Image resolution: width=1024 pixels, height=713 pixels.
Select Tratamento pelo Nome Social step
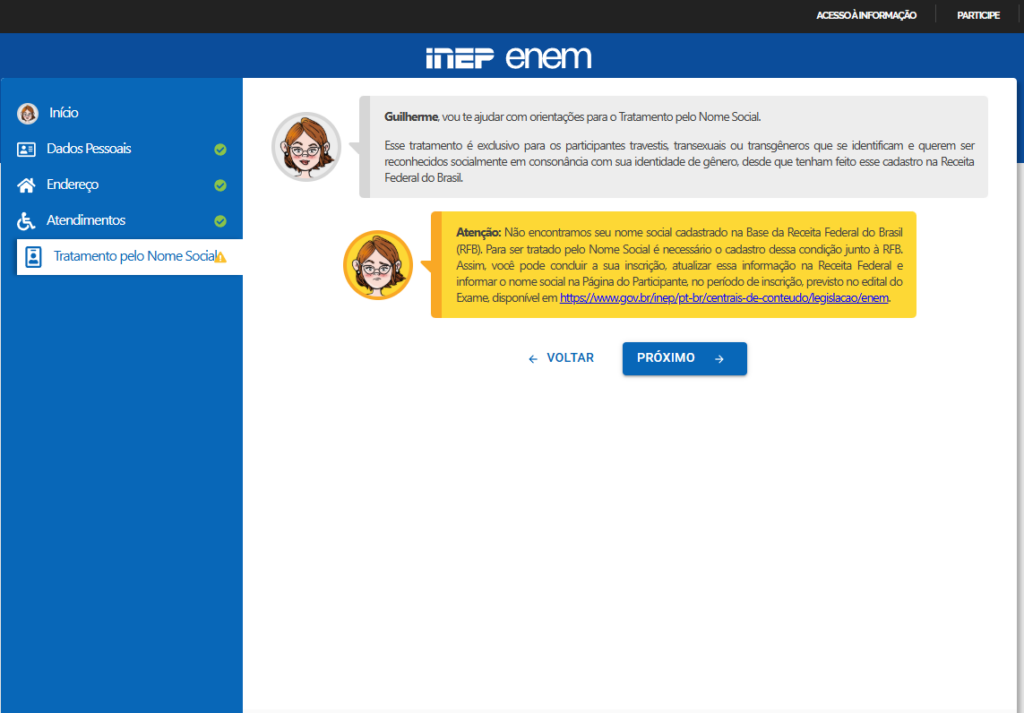[129, 257]
